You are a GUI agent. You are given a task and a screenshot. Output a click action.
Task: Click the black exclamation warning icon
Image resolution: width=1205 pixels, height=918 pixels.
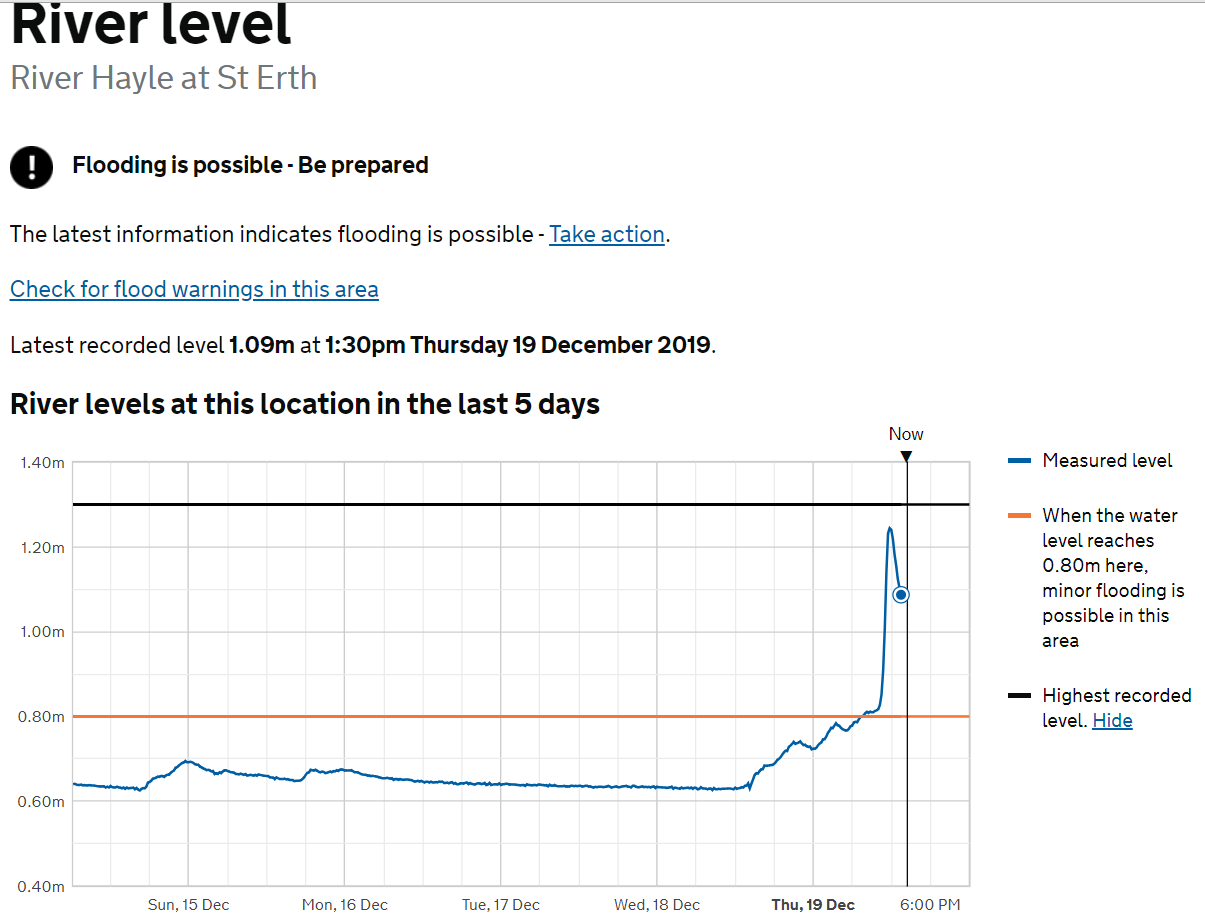click(x=31, y=166)
